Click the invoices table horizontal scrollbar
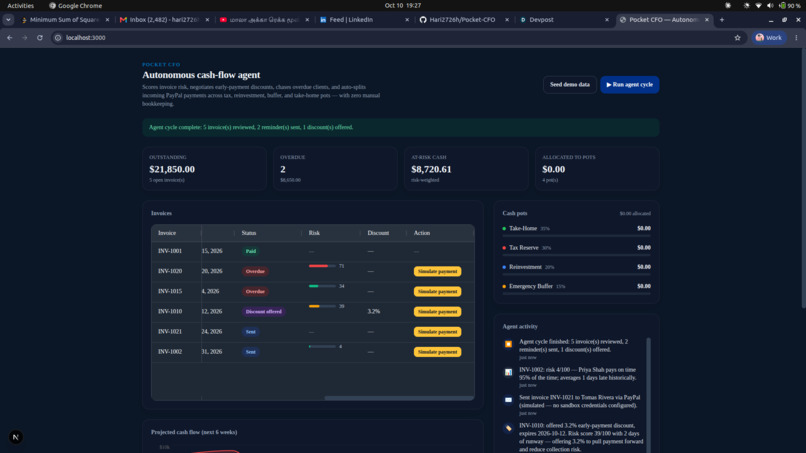Viewport: 806px width, 453px height. (399, 398)
